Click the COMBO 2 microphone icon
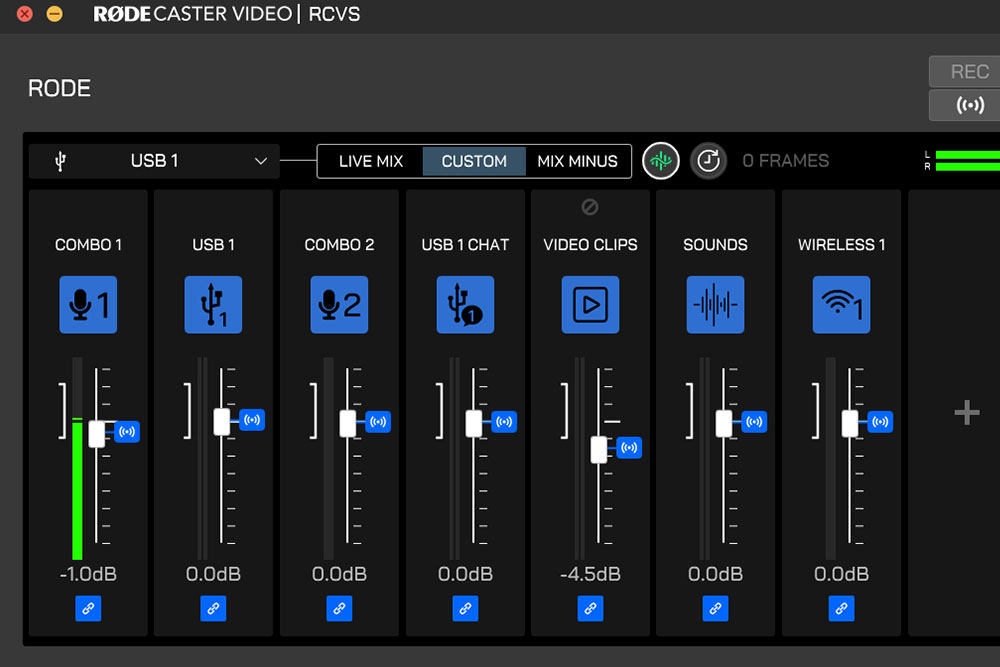Screen dimensions: 1000x667 339,305
